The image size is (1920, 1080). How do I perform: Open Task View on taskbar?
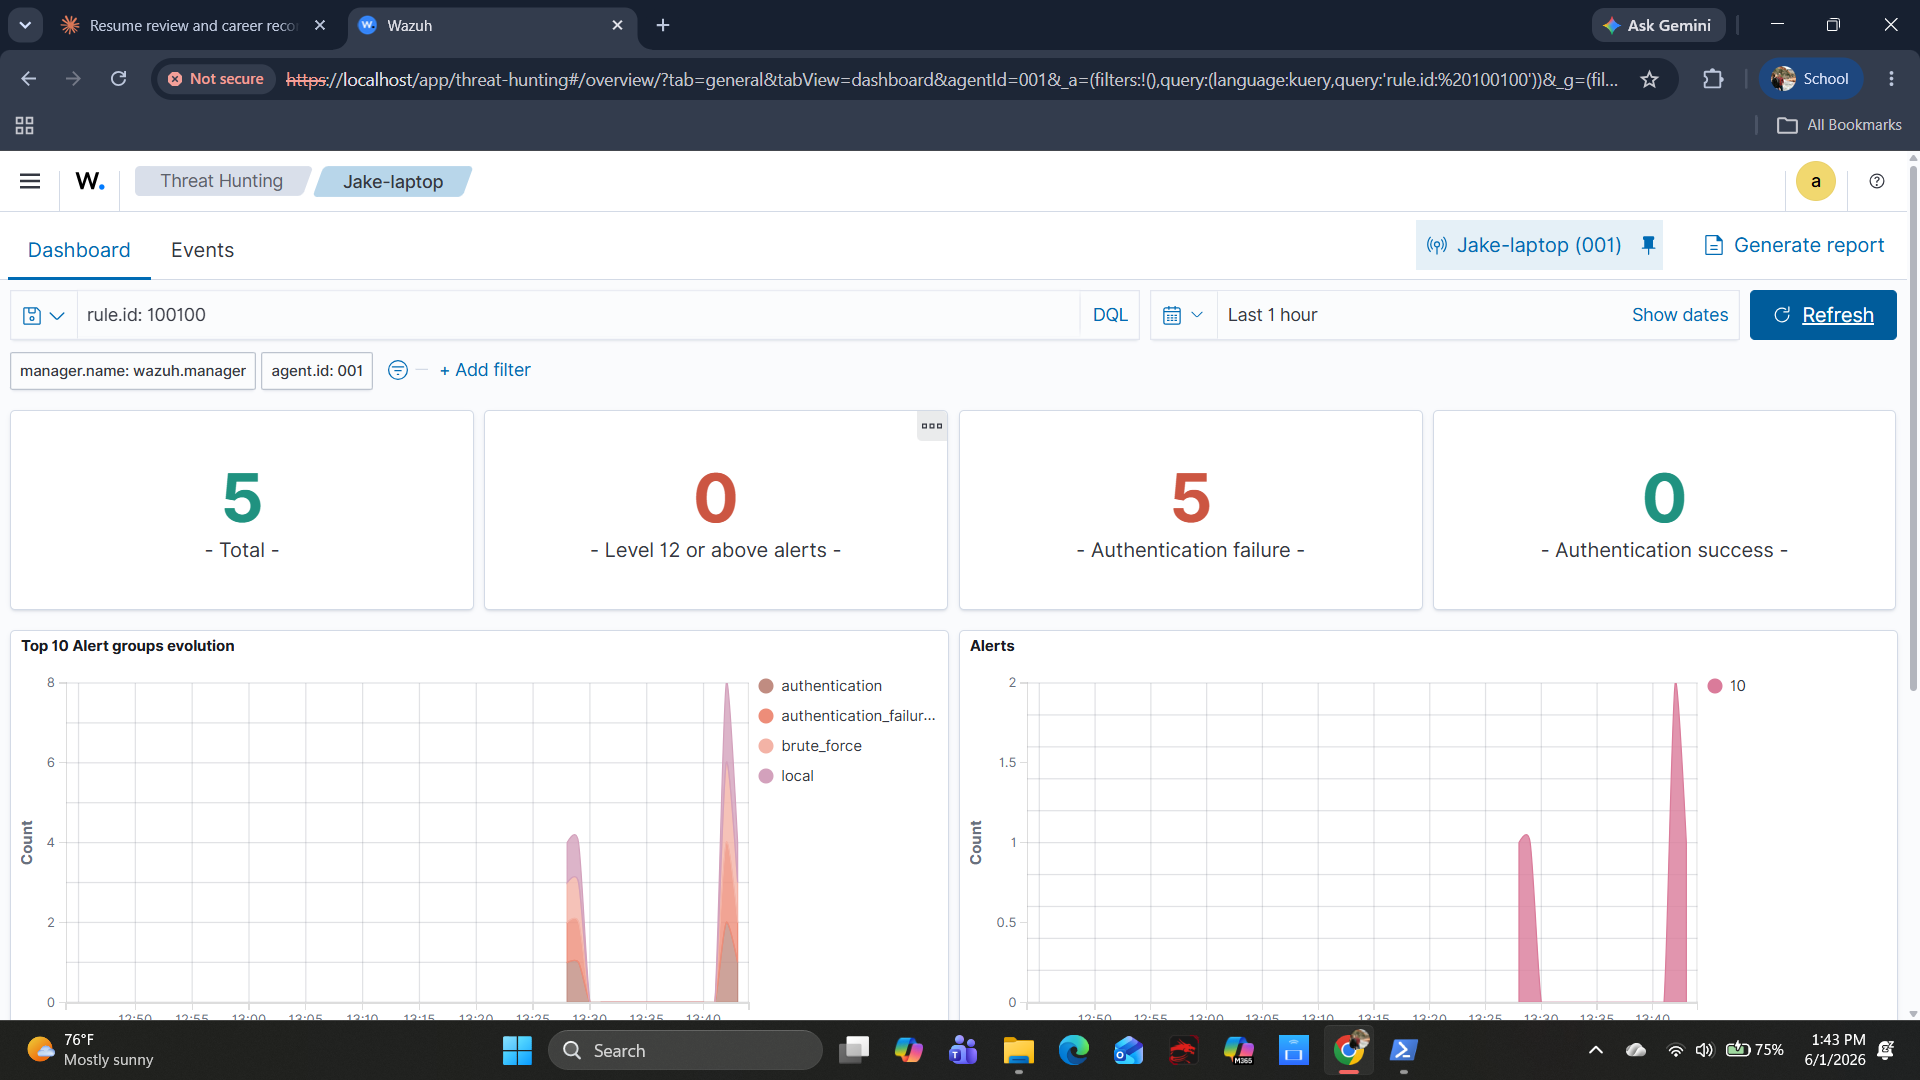(854, 1050)
